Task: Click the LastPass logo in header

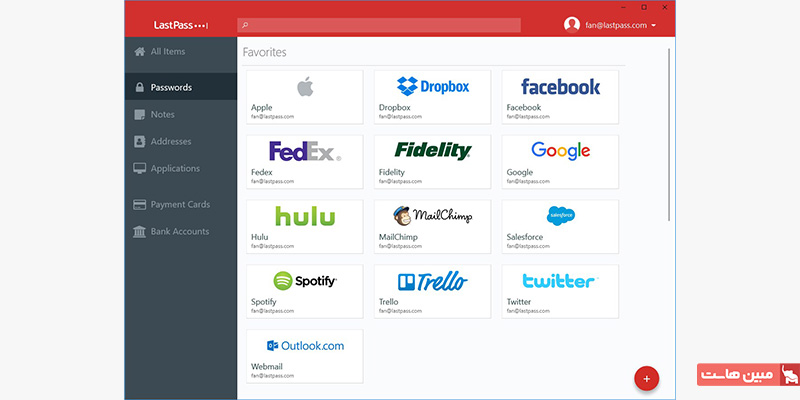Action: (x=181, y=25)
